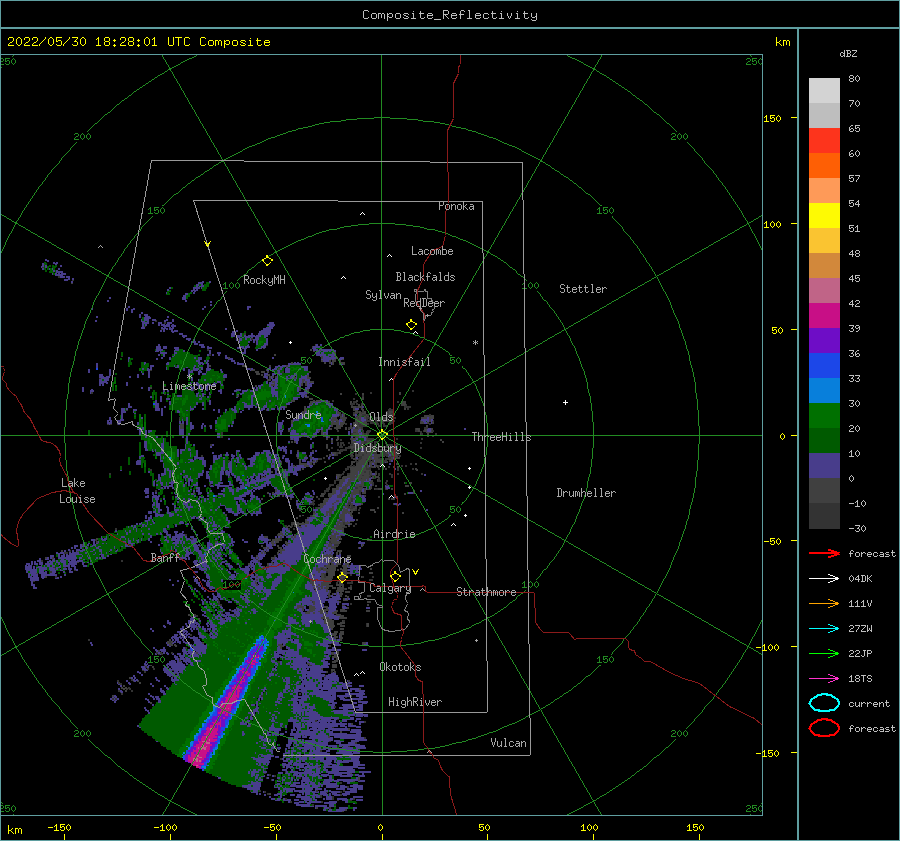Click the km unit label at top right
The height and width of the screenshot is (841, 900).
783,42
